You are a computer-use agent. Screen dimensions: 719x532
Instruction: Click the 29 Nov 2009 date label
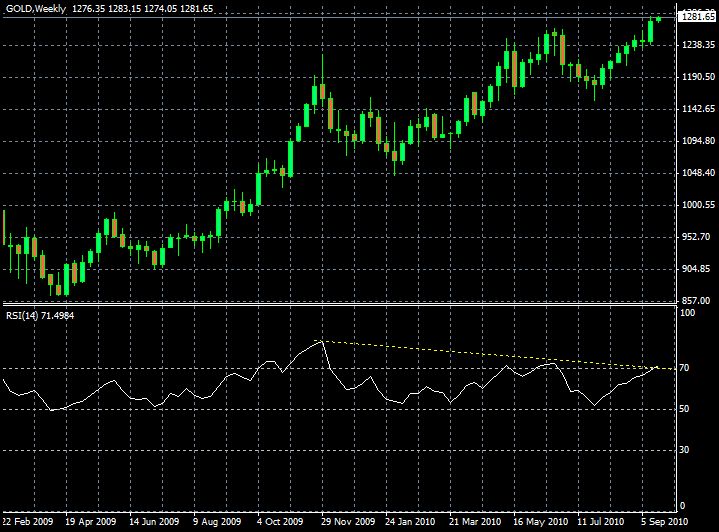[x=348, y=522]
